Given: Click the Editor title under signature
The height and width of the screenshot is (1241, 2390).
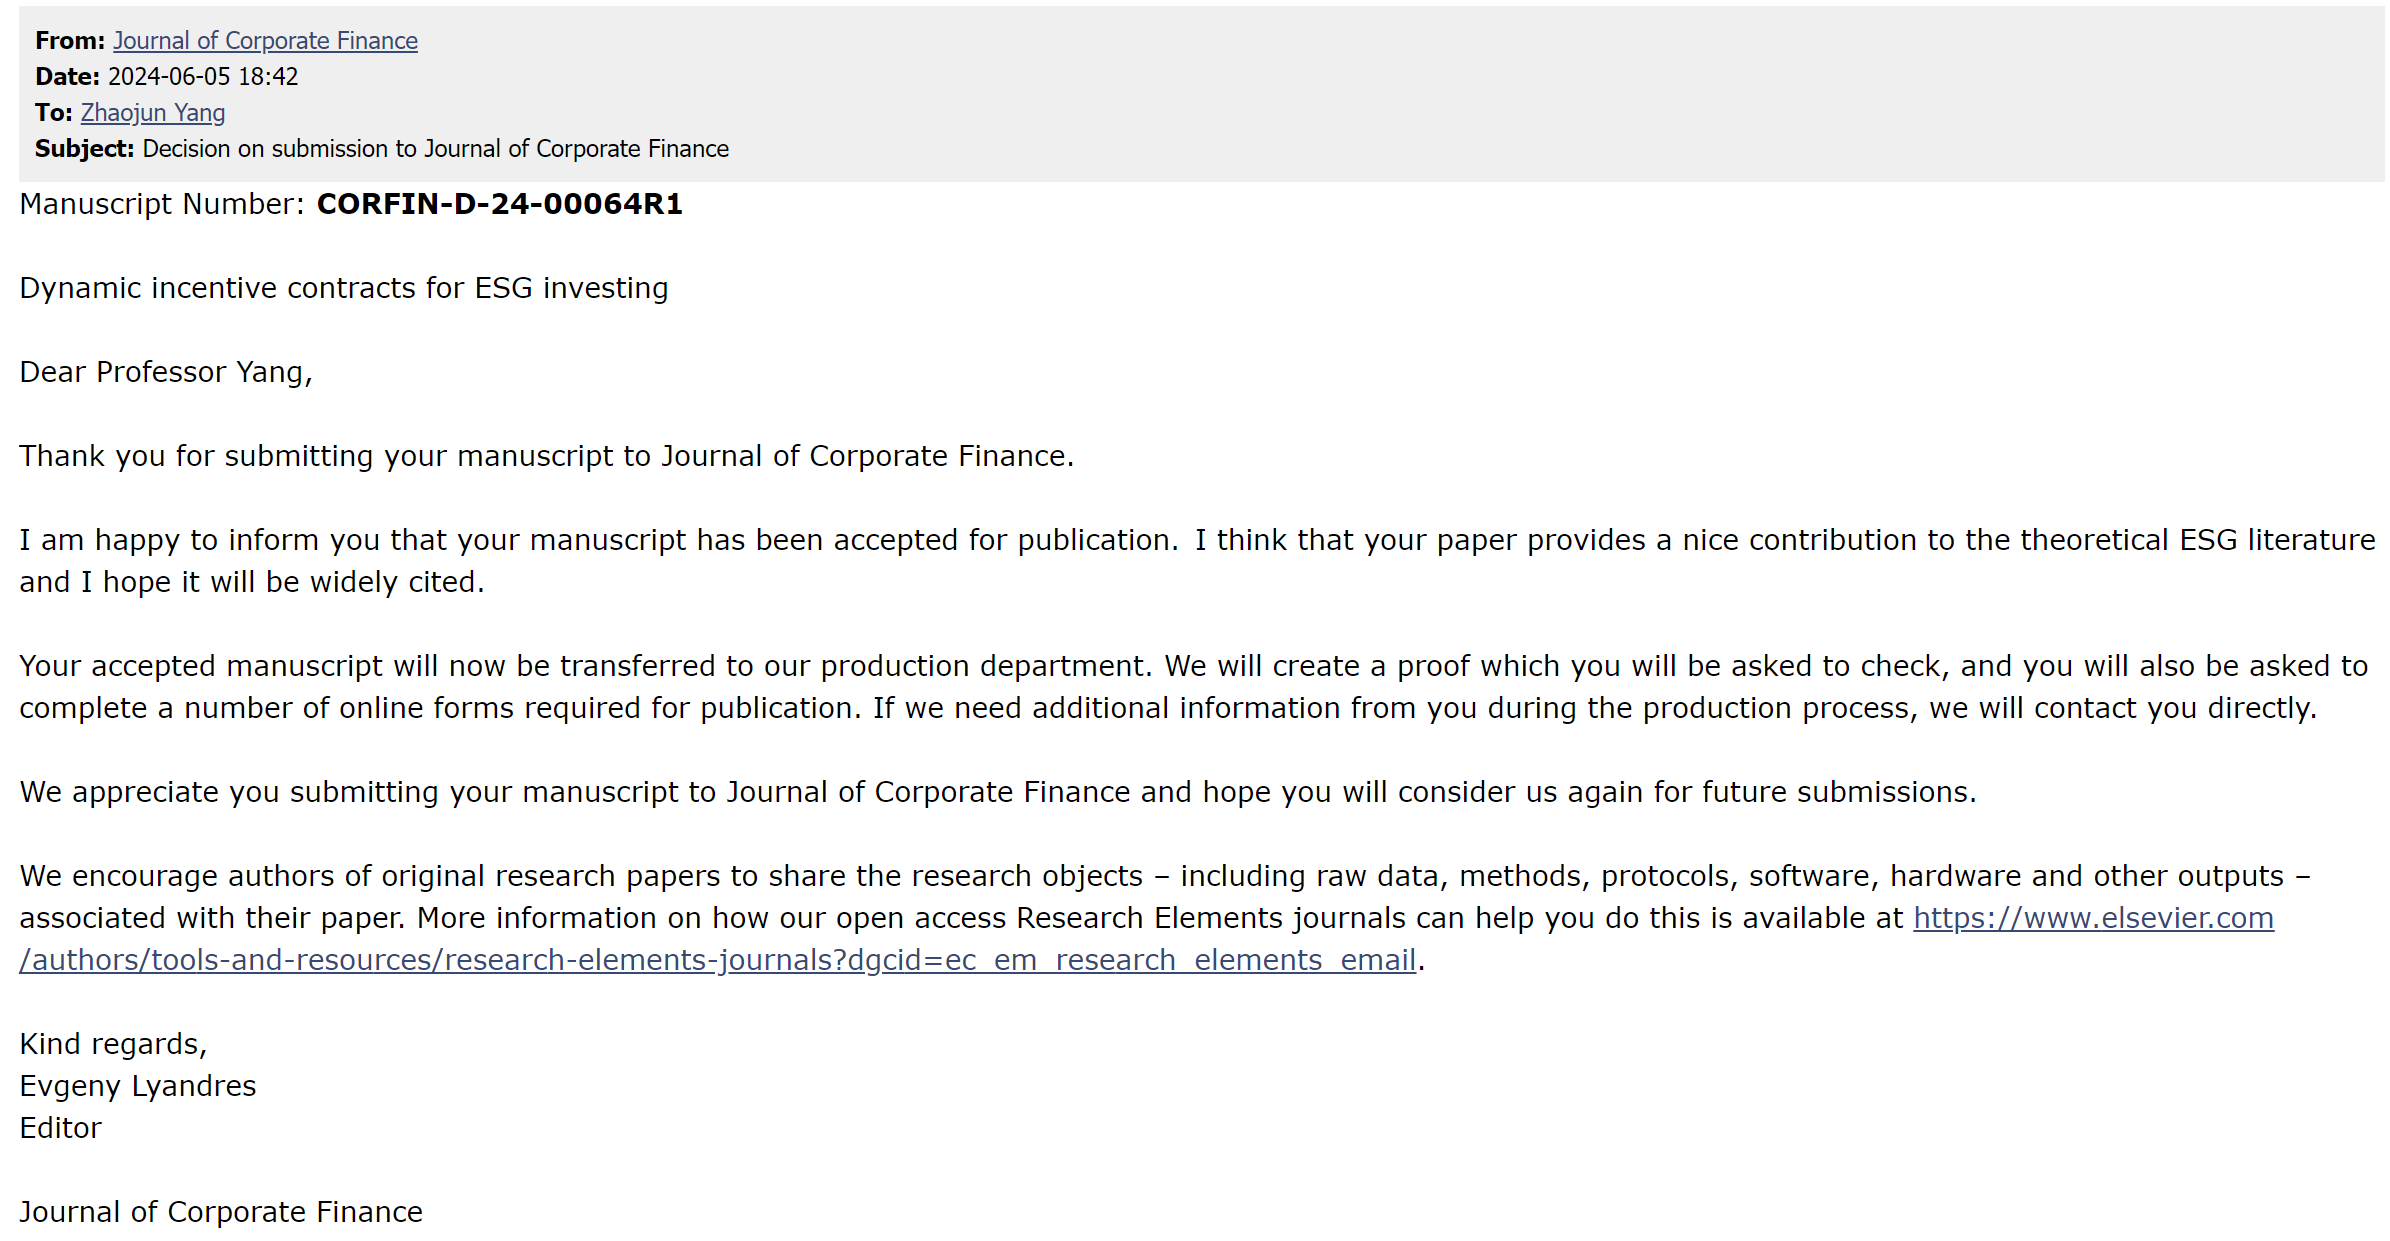Looking at the screenshot, I should coord(60,1128).
